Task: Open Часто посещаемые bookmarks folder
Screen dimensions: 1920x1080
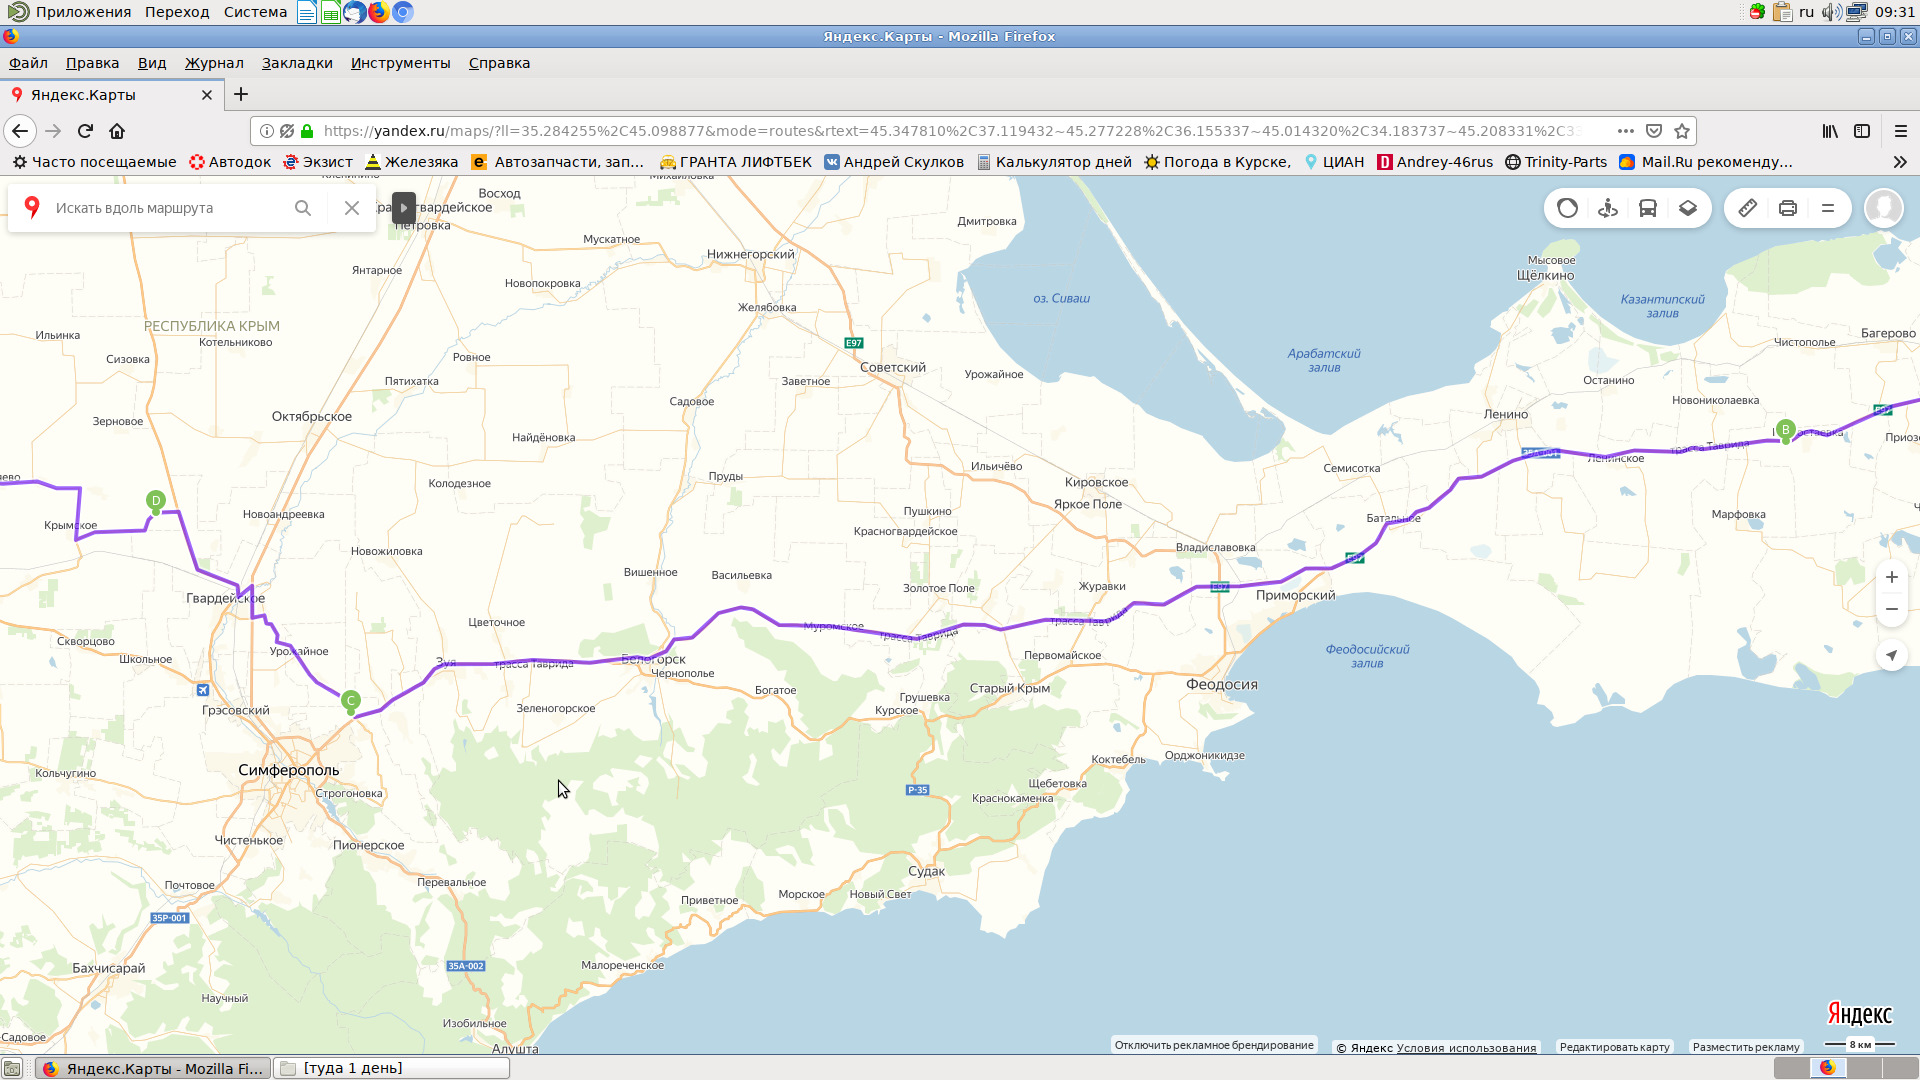Action: point(94,162)
